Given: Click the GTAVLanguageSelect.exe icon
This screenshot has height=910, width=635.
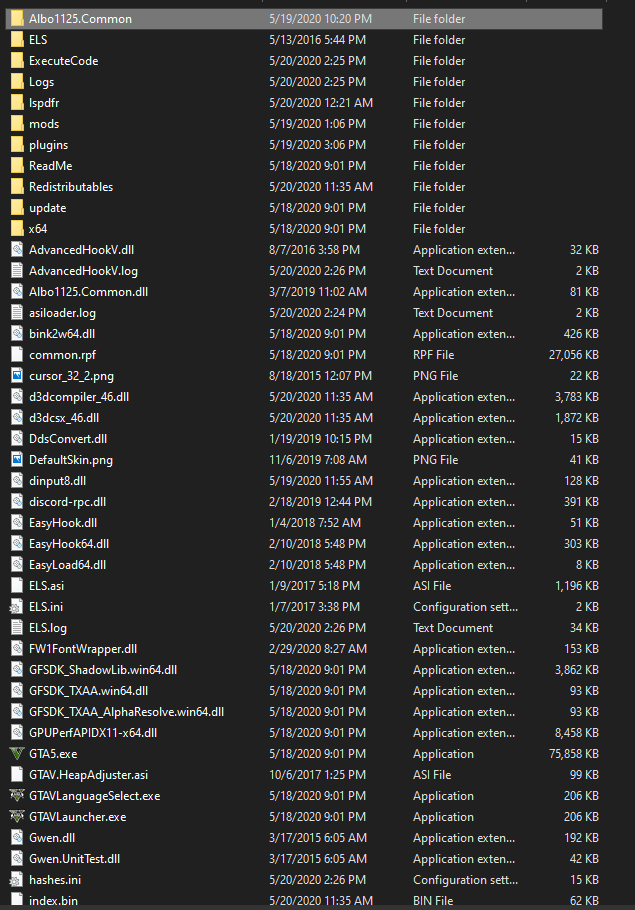Looking at the screenshot, I should (x=17, y=796).
